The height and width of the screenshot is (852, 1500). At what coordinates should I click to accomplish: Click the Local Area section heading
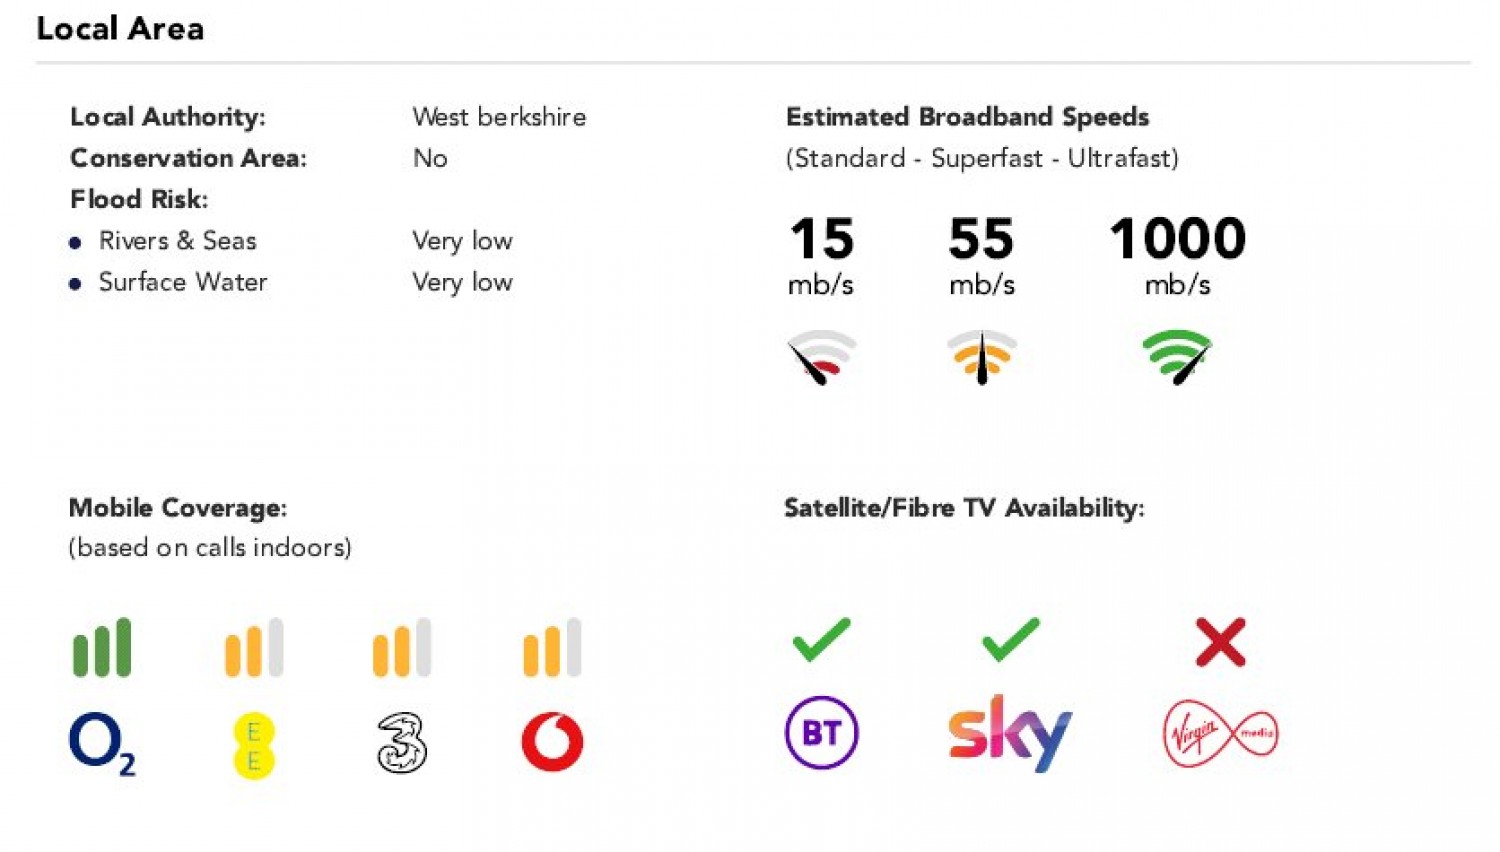[x=120, y=29]
